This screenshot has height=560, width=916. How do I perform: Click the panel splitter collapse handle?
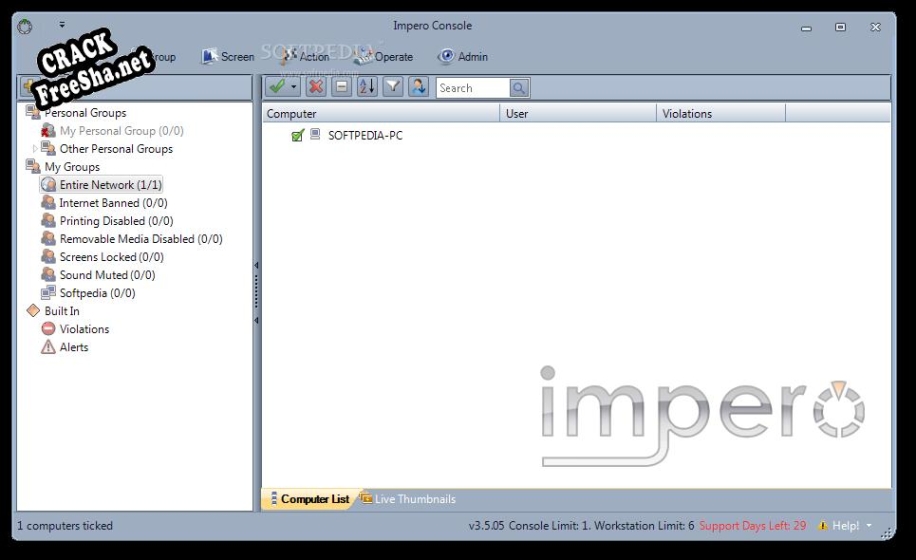pyautogui.click(x=256, y=292)
